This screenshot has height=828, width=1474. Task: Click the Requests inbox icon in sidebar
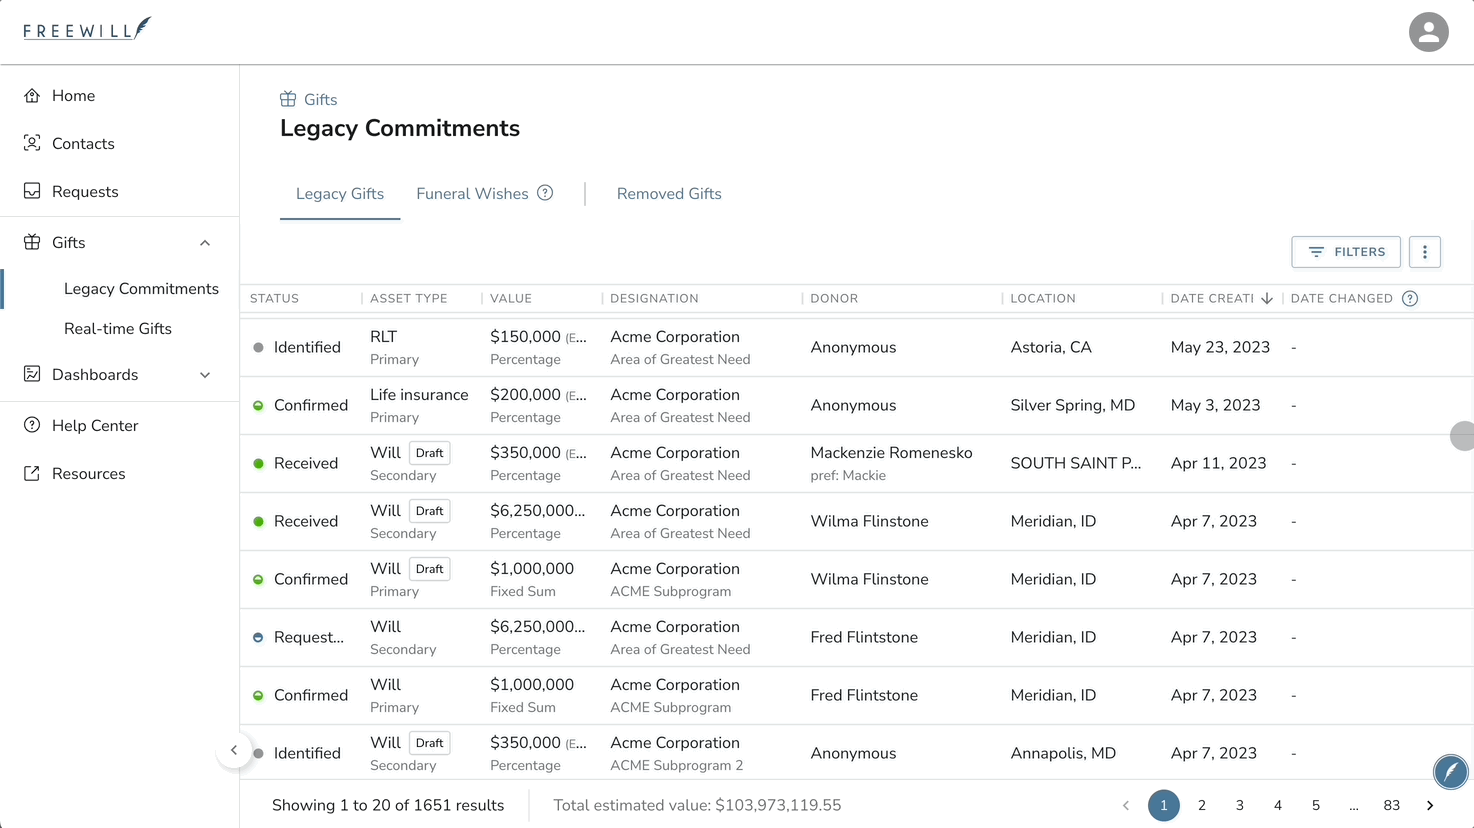(x=32, y=192)
